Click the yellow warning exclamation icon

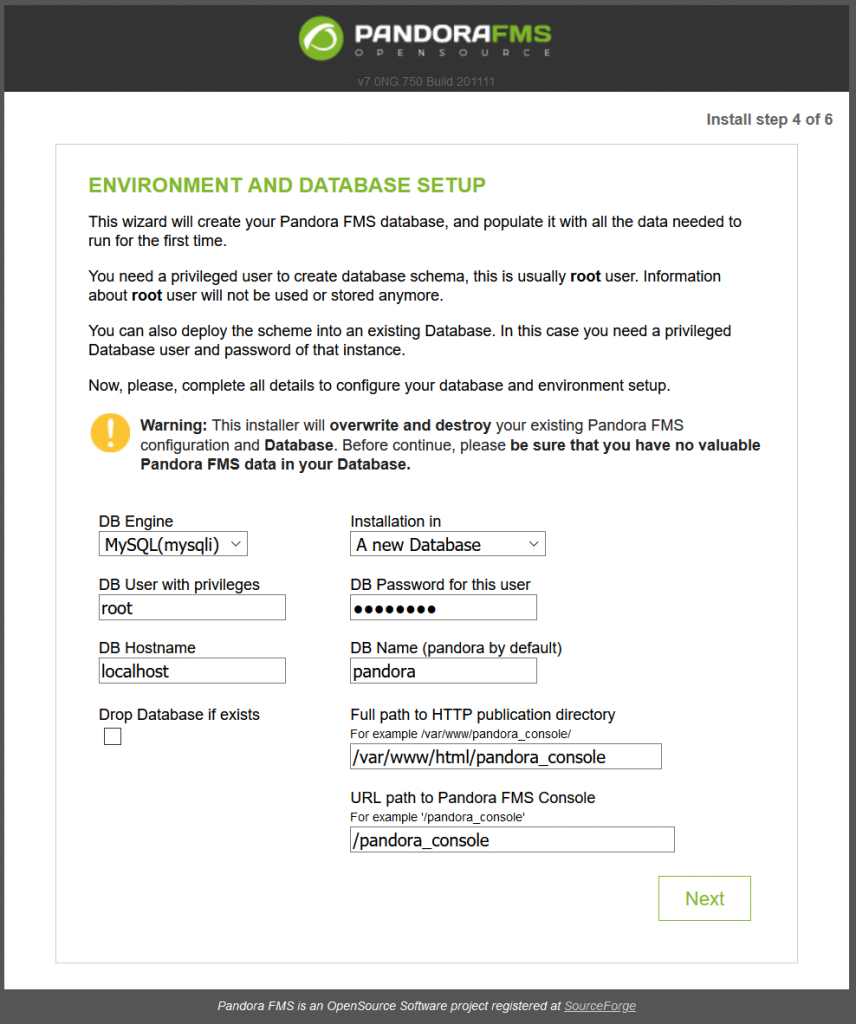[110, 432]
